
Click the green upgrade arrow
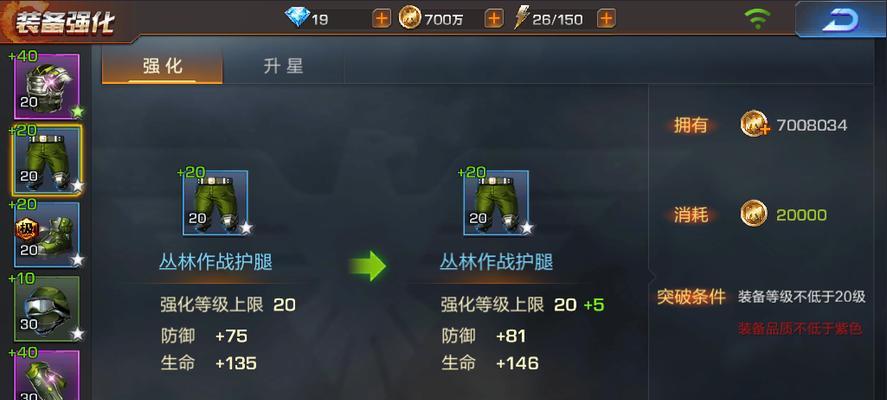[368, 265]
